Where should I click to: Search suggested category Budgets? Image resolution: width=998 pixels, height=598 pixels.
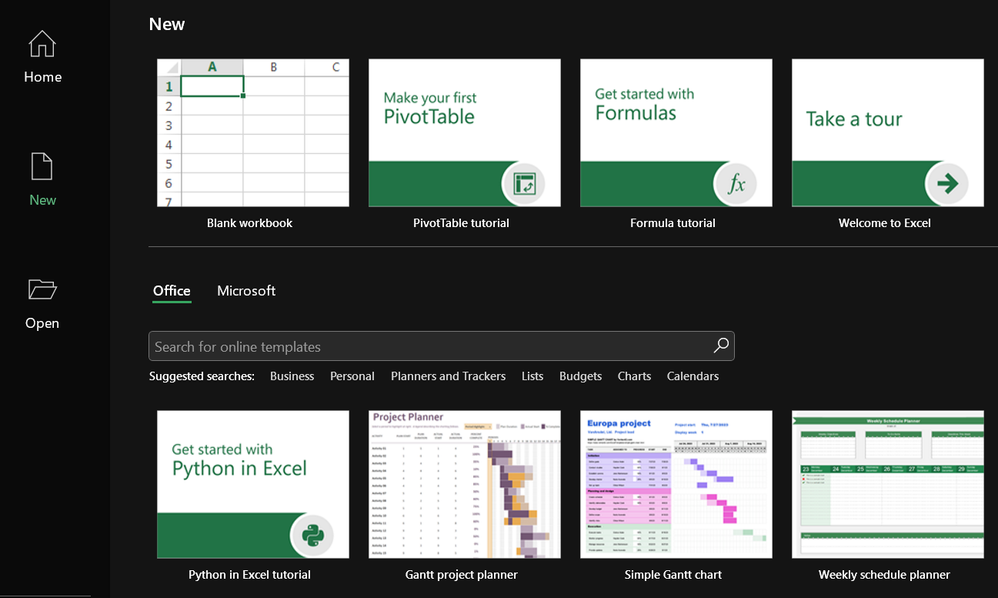pos(580,376)
